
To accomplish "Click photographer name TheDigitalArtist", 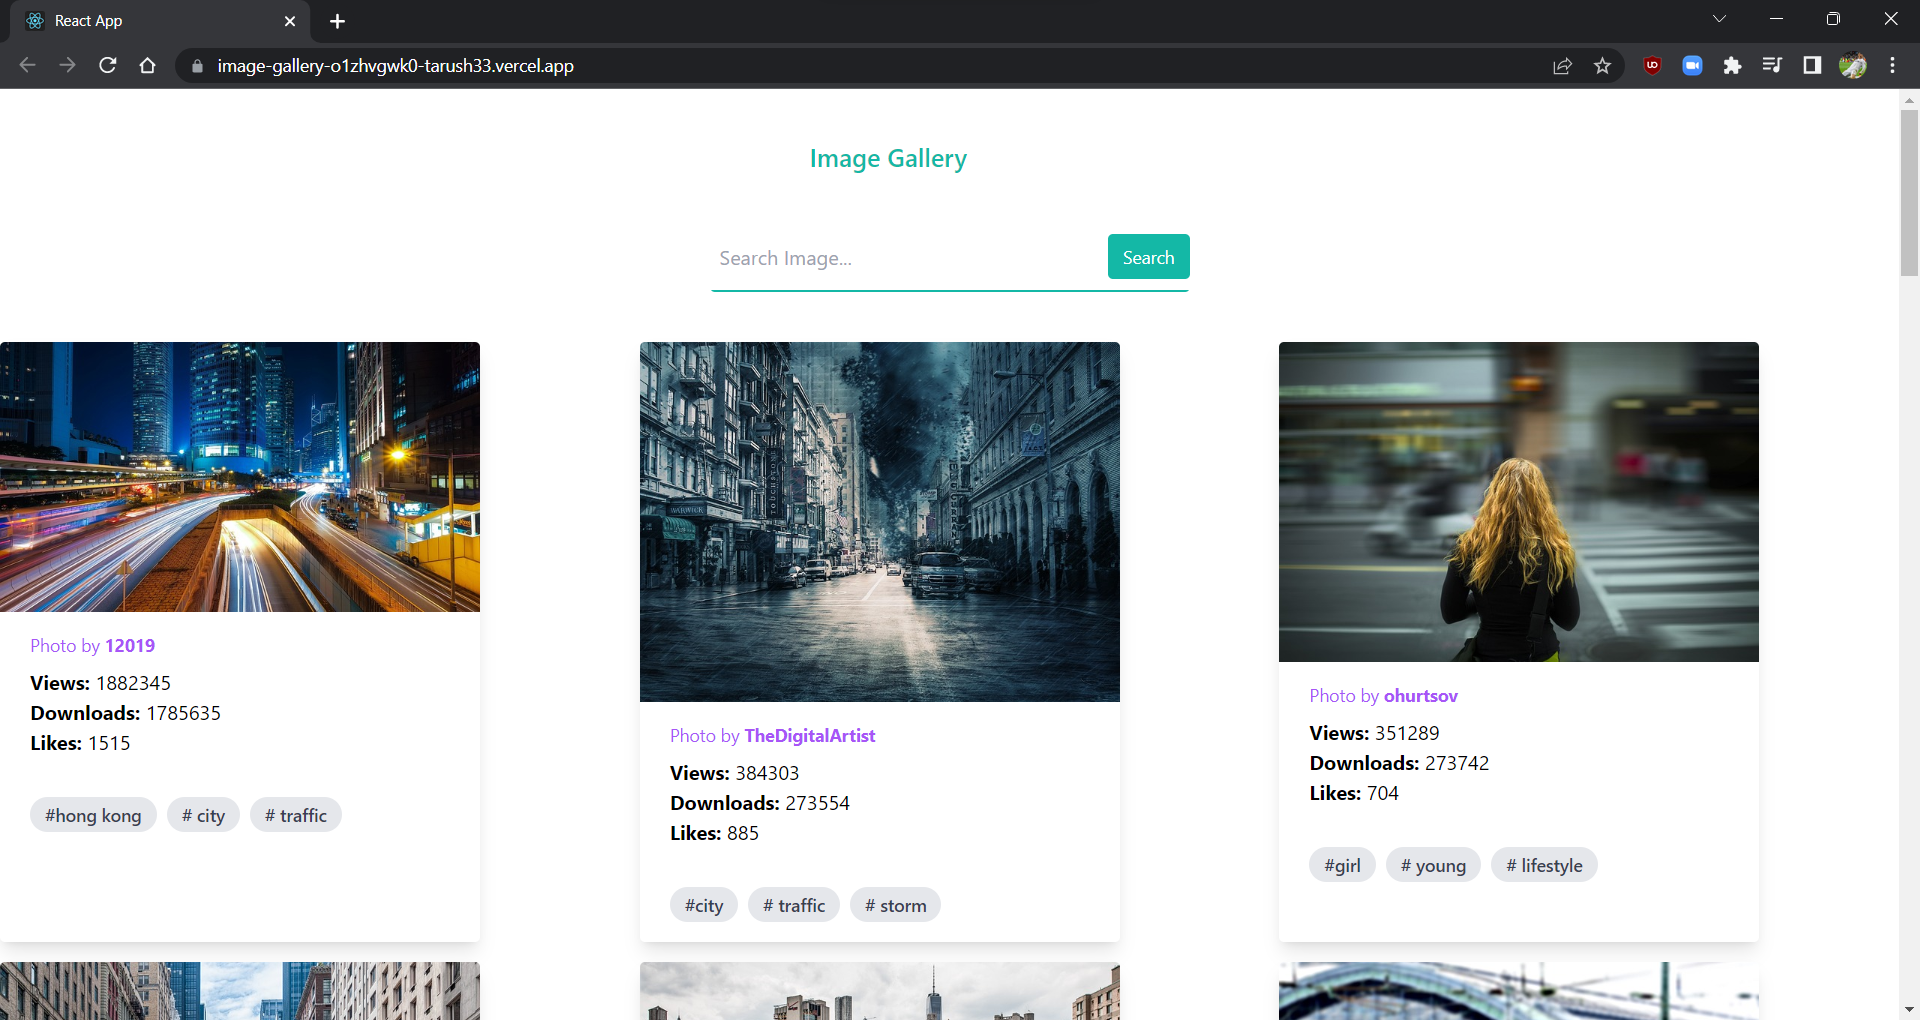I will click(810, 736).
